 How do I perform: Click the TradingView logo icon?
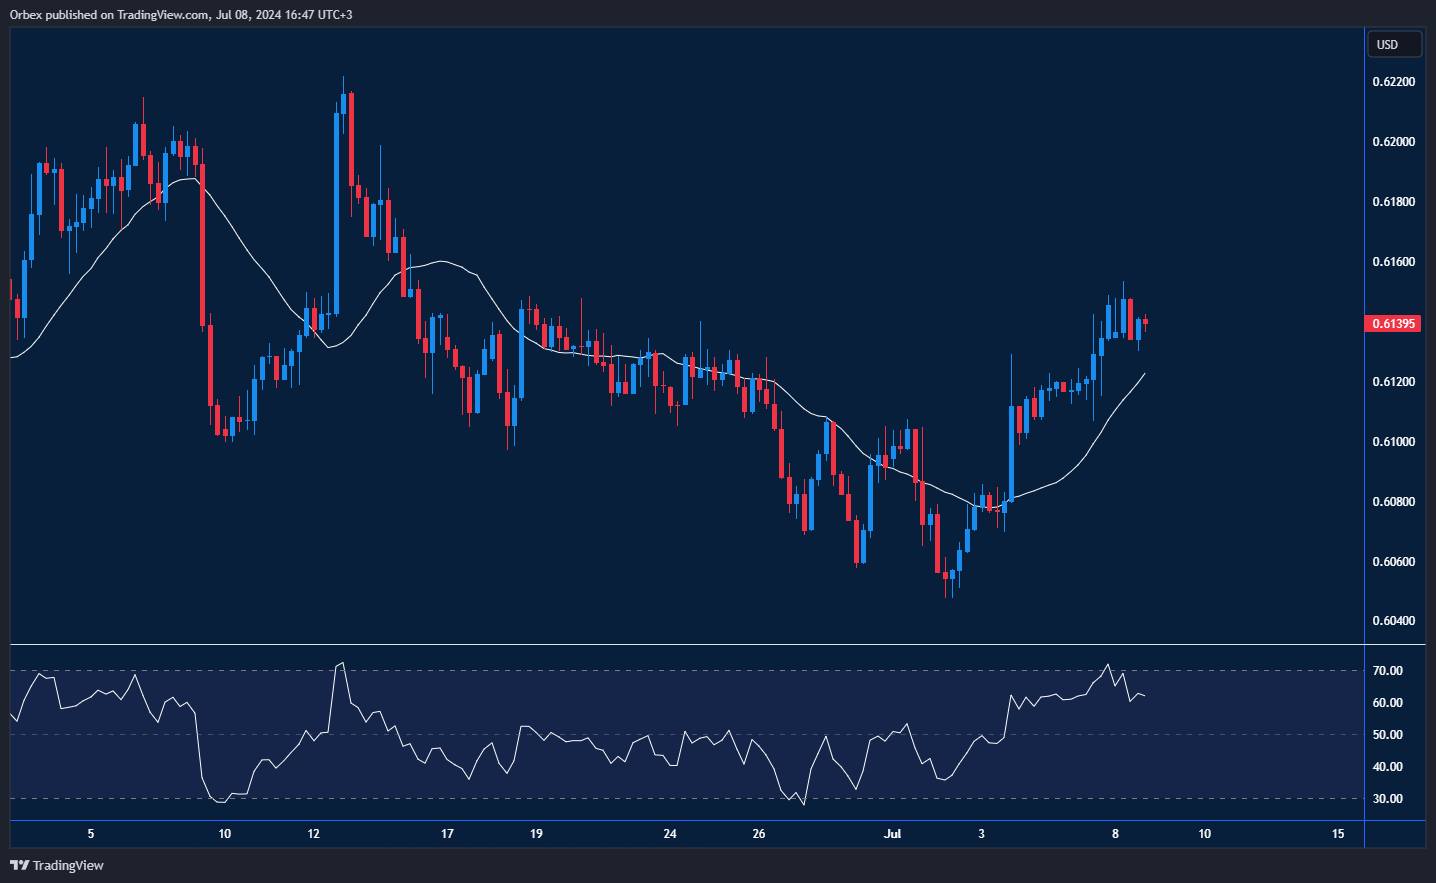(17, 865)
